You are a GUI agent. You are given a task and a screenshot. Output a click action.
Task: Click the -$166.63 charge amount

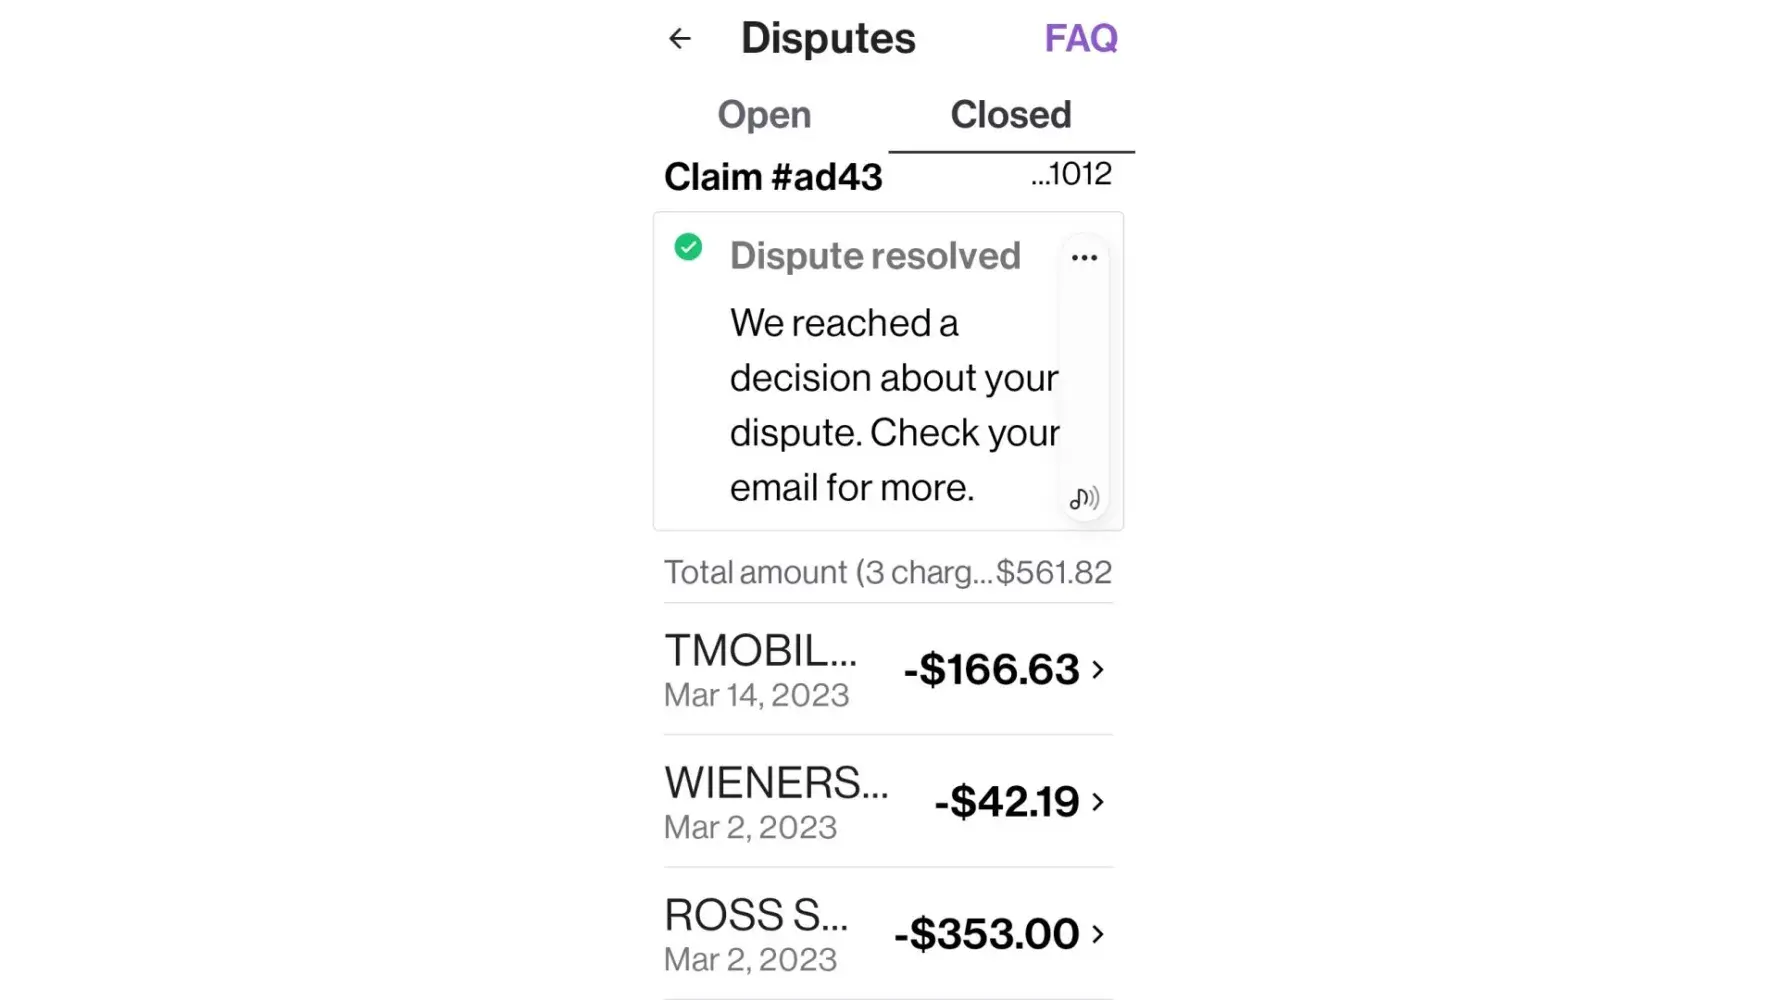pos(991,669)
